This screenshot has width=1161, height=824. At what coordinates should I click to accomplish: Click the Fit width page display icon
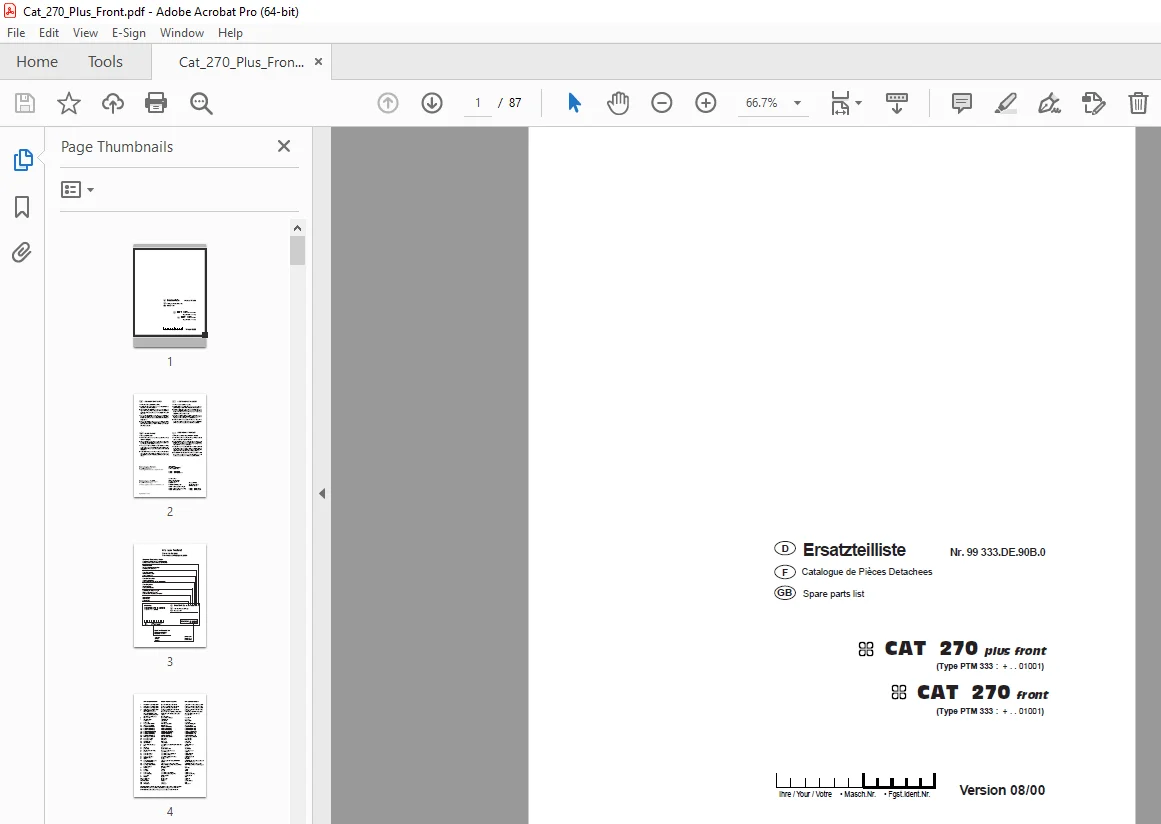[840, 103]
